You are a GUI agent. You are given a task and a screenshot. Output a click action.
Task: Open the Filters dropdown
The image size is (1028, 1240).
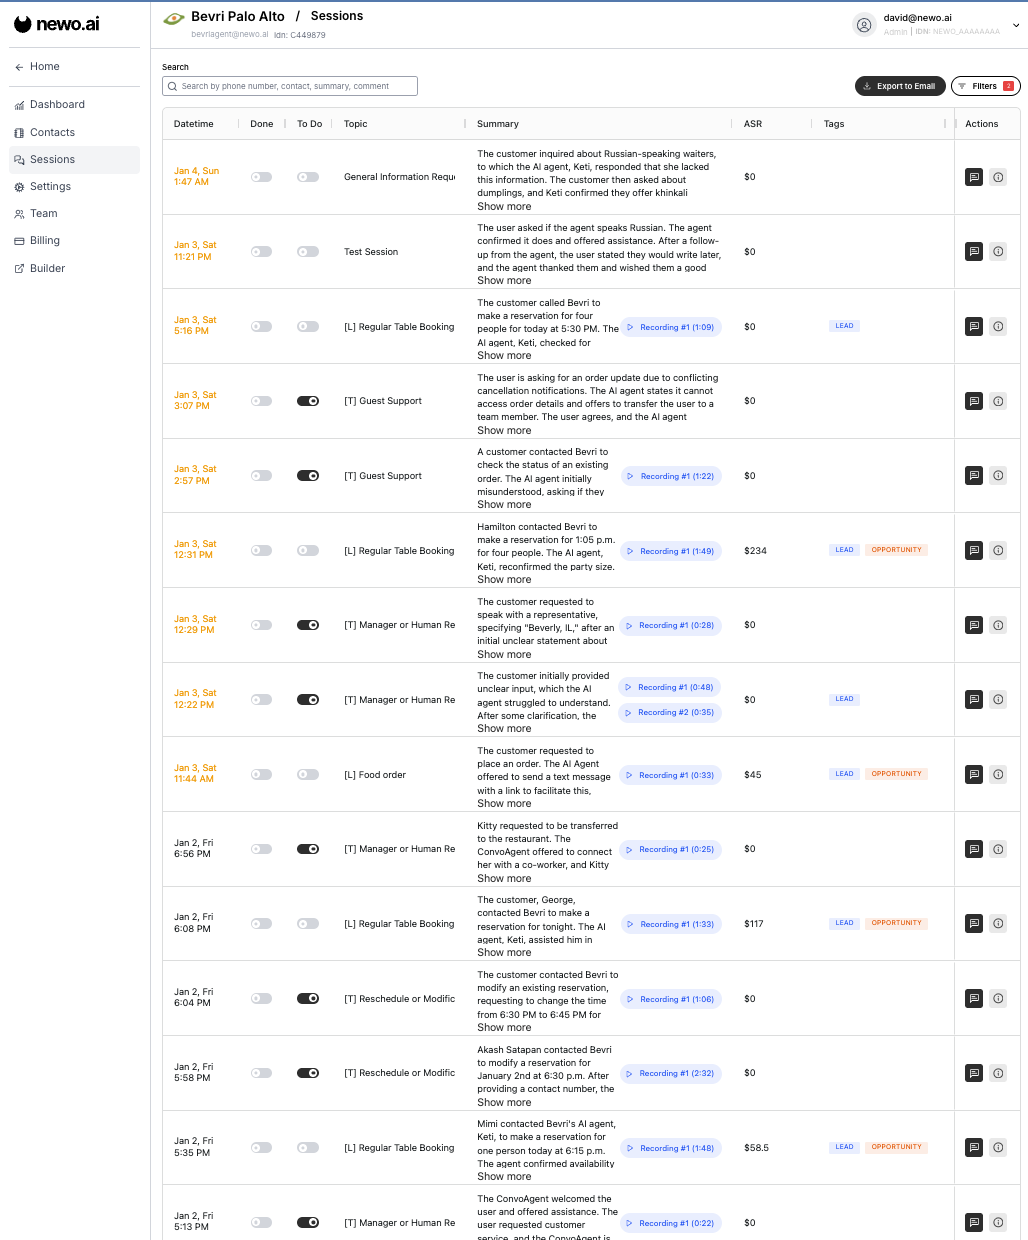[985, 86]
